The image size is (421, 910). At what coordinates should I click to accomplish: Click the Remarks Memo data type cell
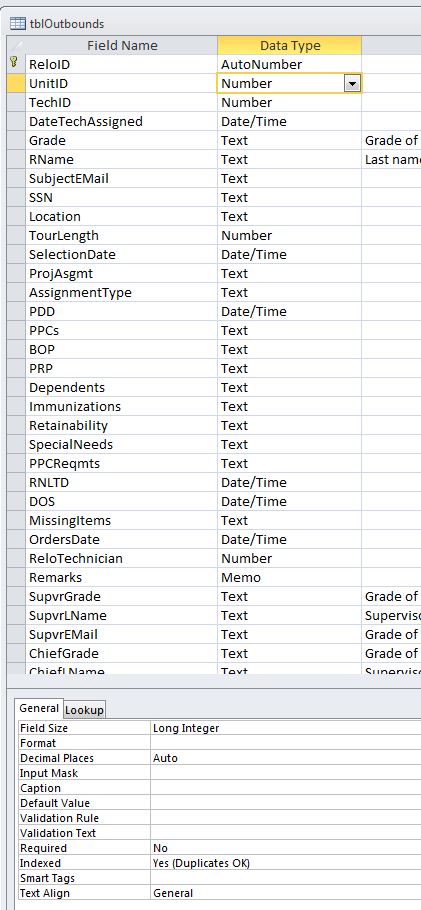click(290, 577)
